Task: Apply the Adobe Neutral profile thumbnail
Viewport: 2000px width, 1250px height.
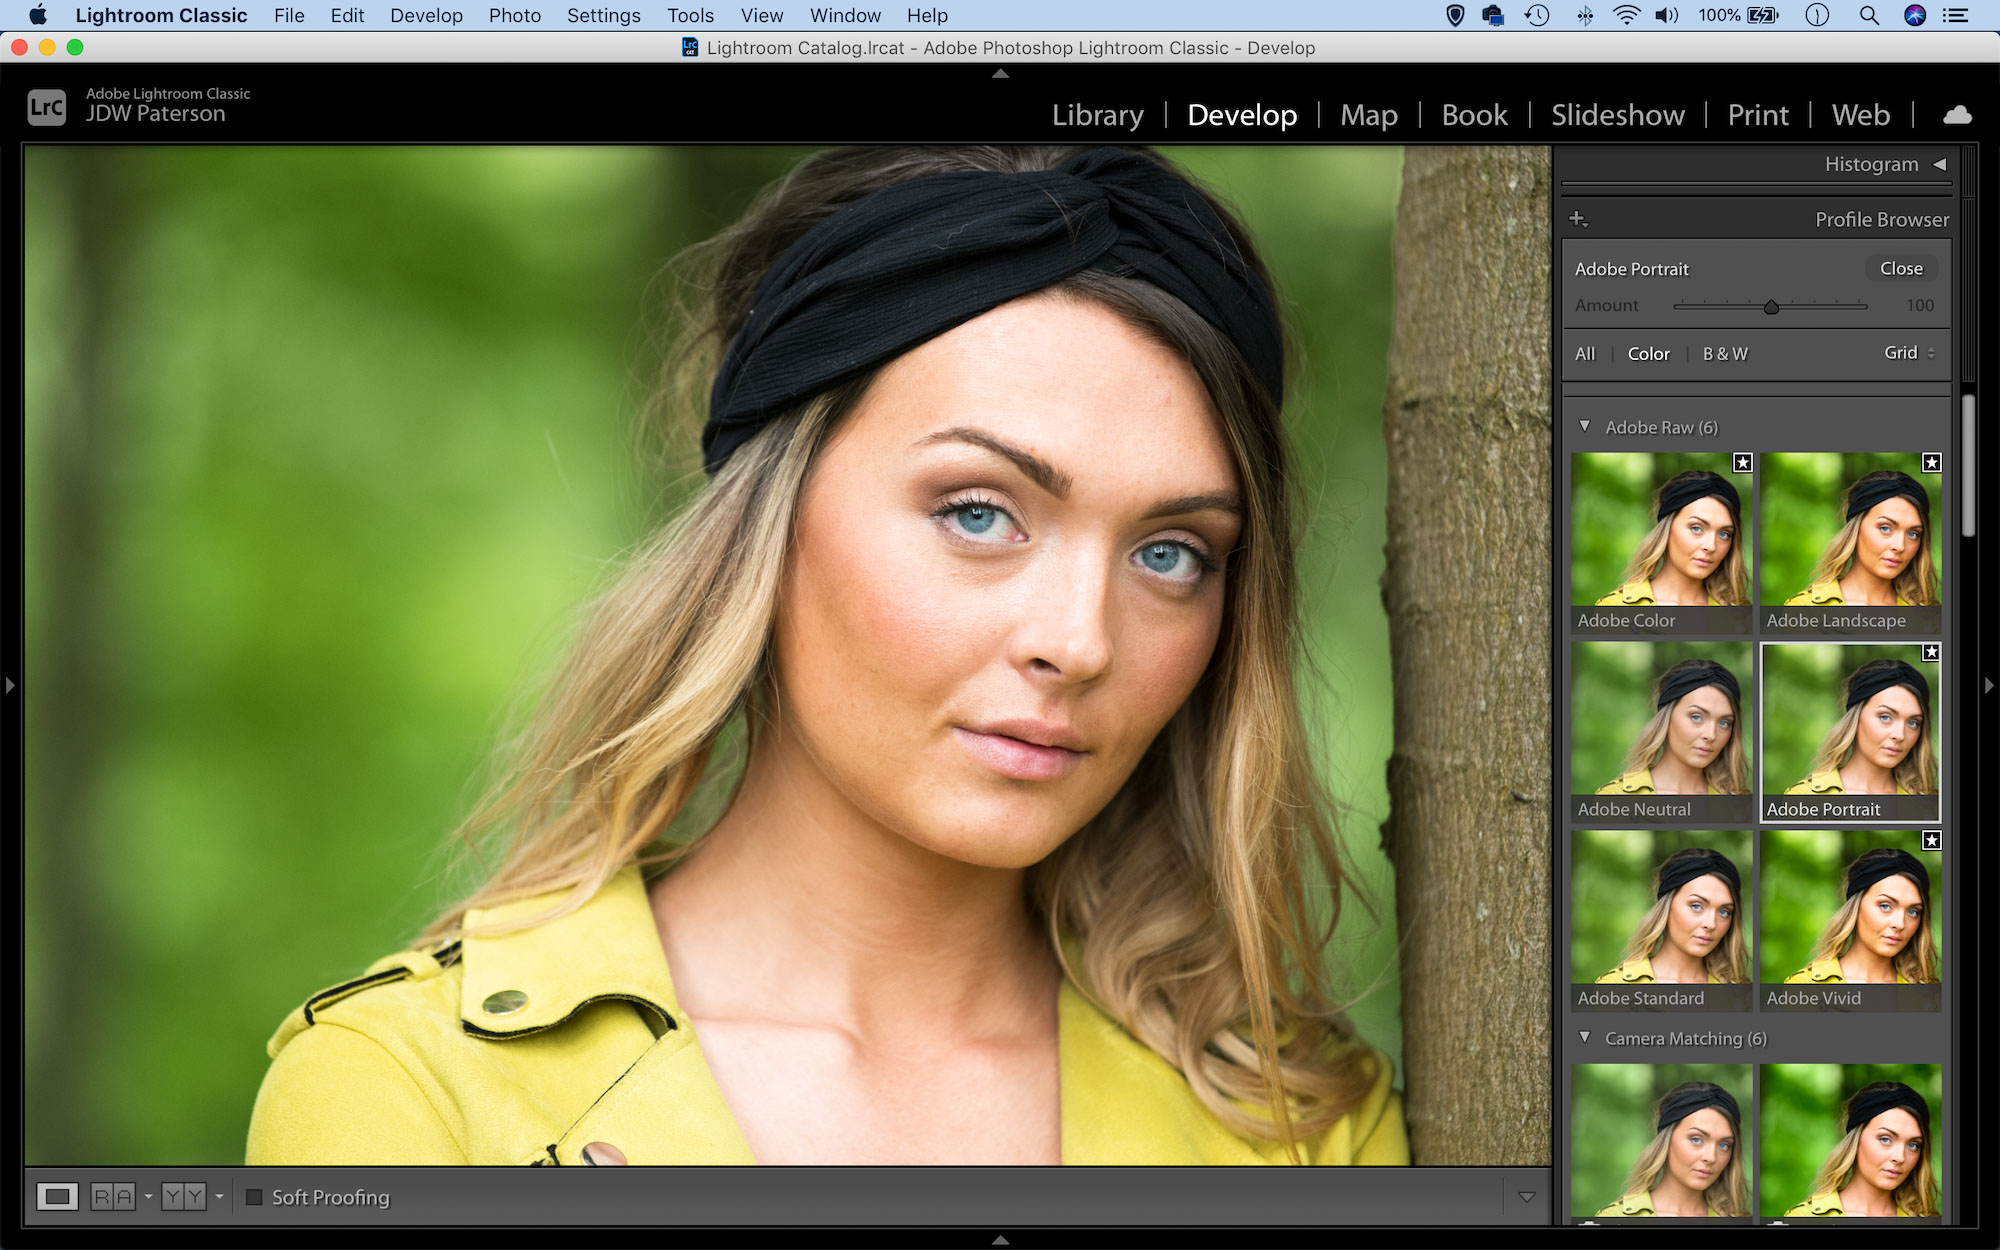Action: click(1661, 731)
